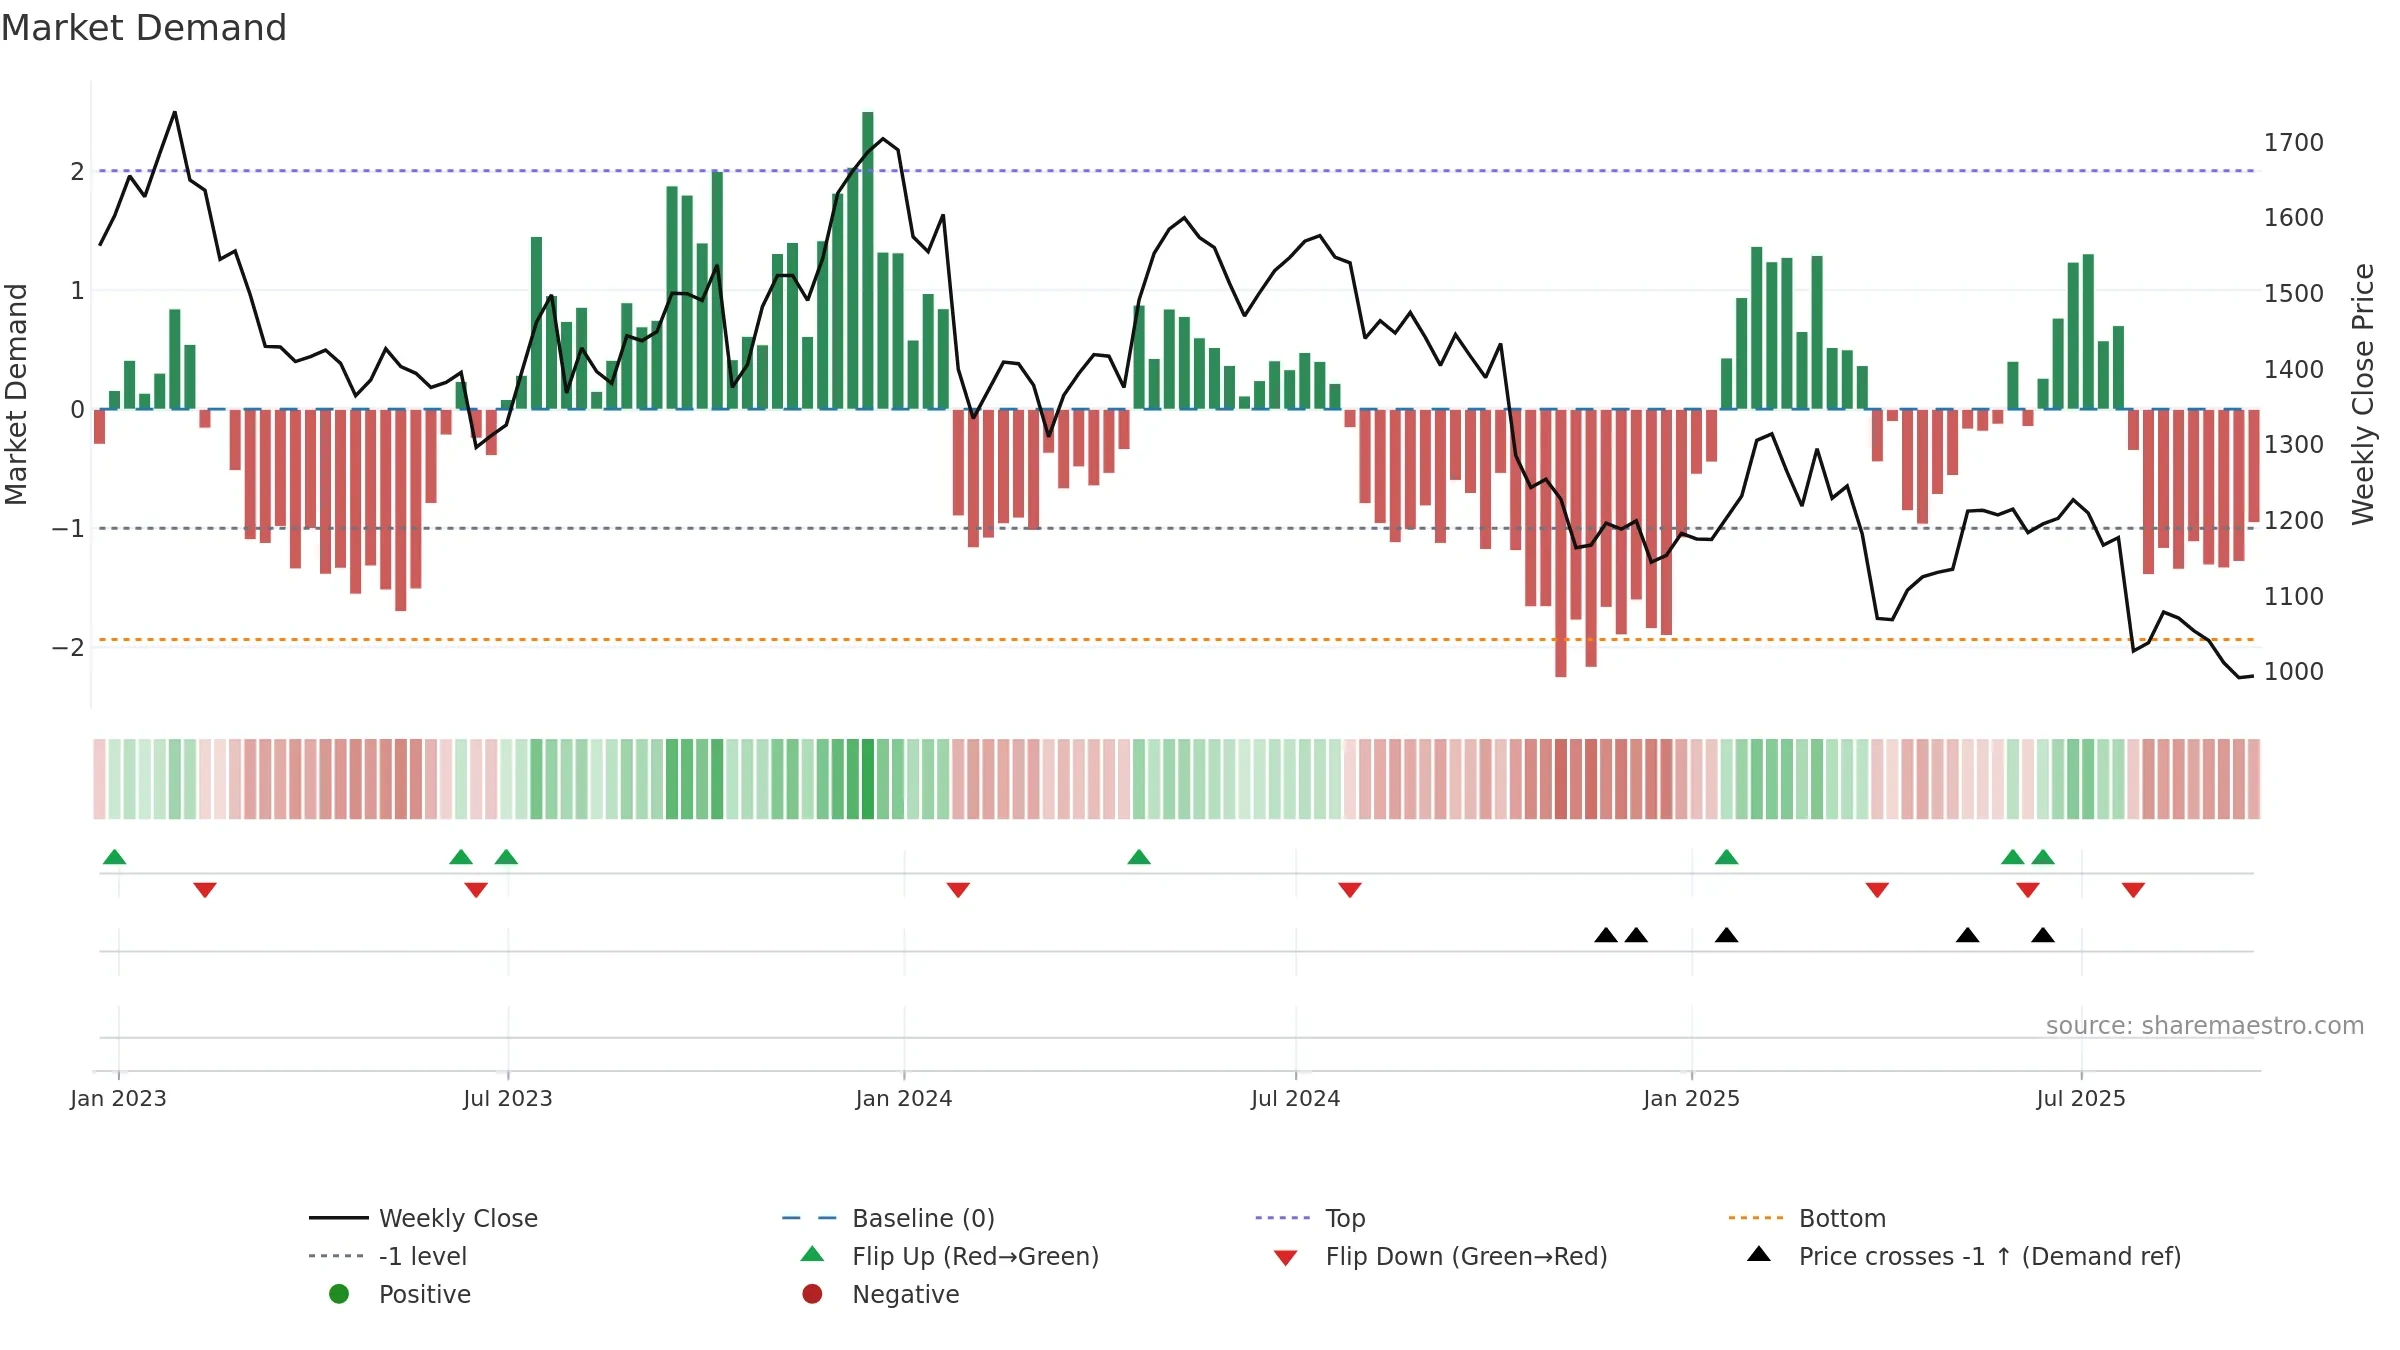Click the Bottom legend label

pos(1842,1218)
